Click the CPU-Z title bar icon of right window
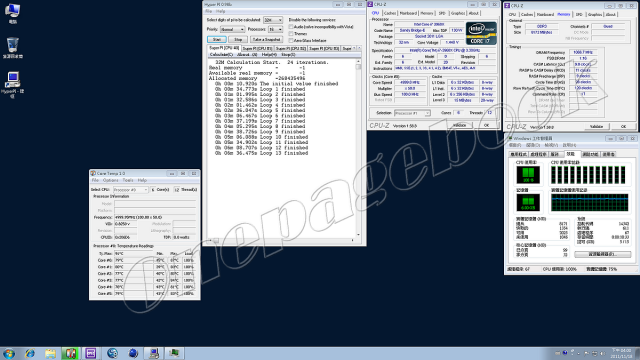This screenshot has width=640, height=360. (507, 6)
